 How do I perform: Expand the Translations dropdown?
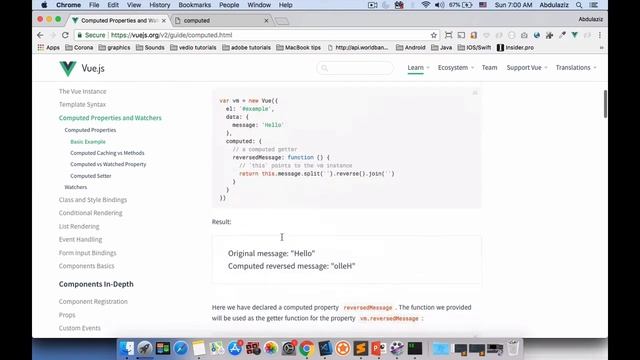(x=576, y=68)
